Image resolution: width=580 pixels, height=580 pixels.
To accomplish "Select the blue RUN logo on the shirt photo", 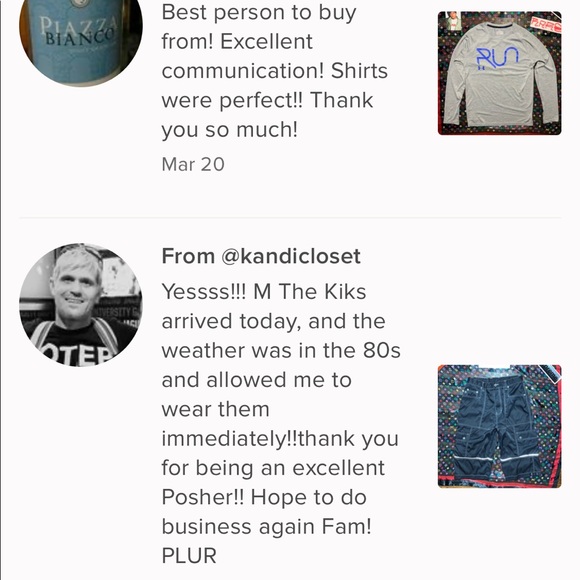I will pyautogui.click(x=497, y=58).
